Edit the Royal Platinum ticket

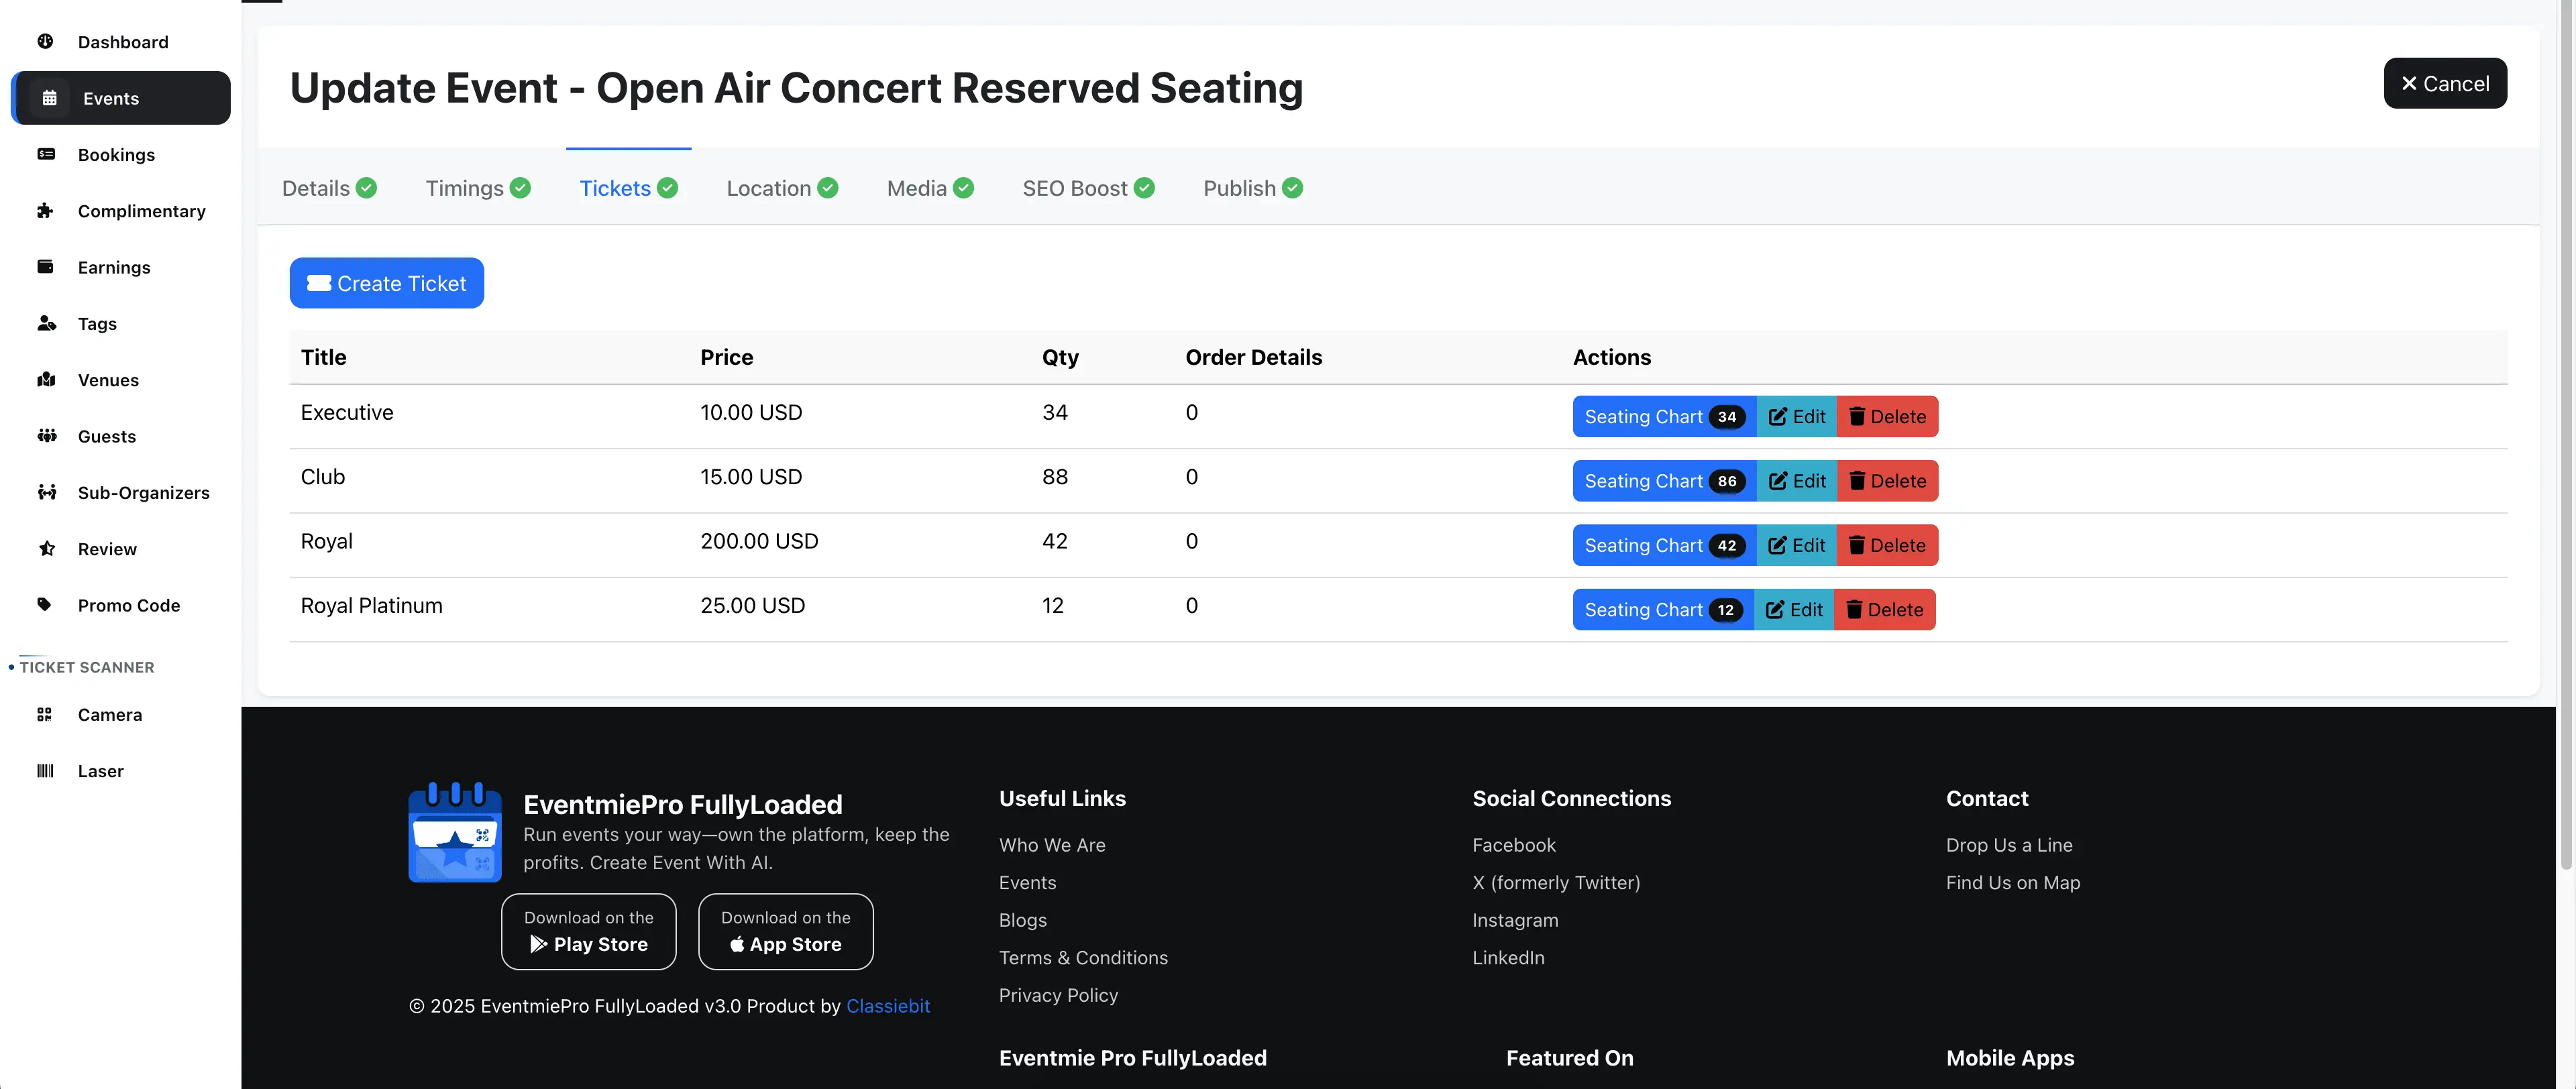1794,609
